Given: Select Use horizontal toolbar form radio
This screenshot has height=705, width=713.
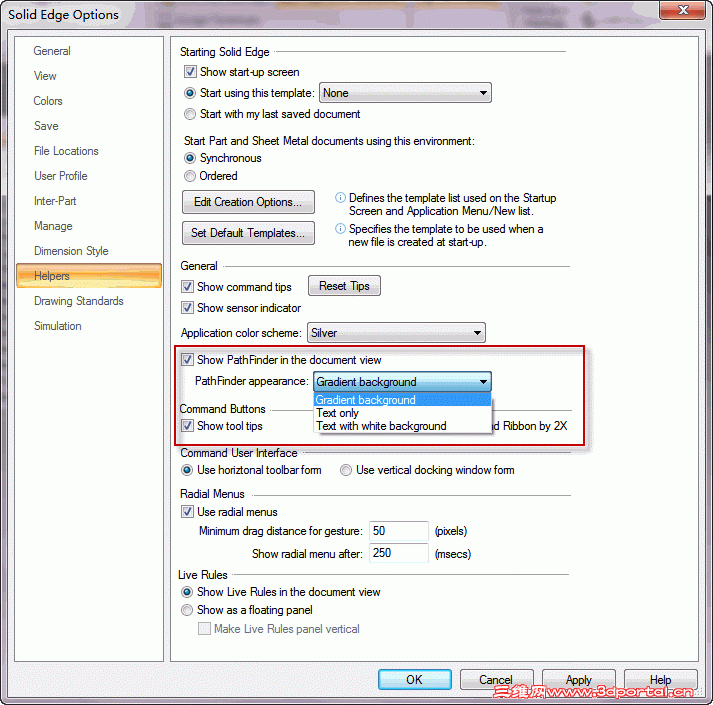Looking at the screenshot, I should [187, 470].
